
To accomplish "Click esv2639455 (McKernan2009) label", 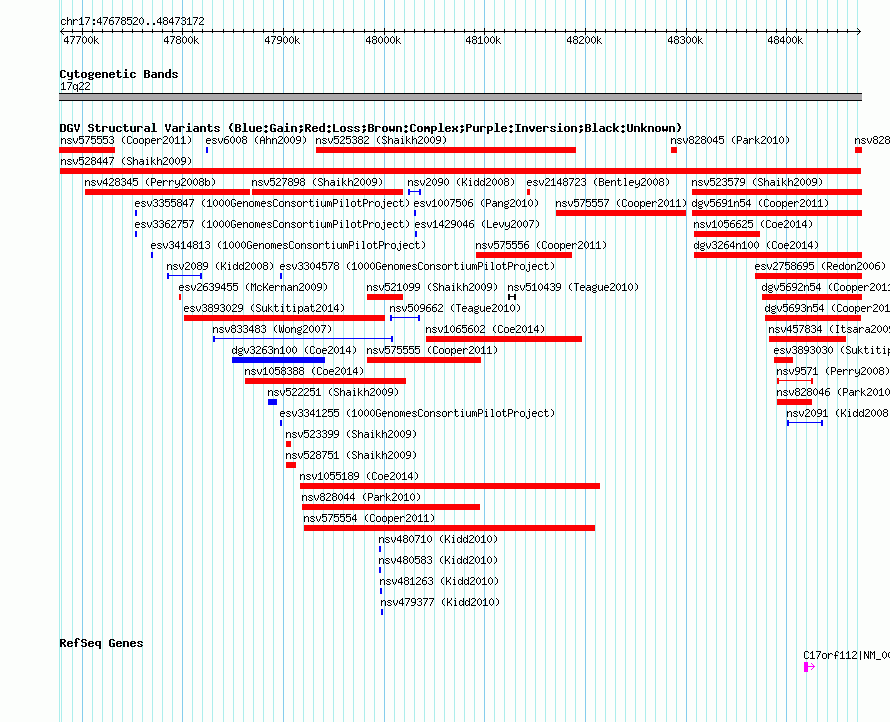I will click(253, 287).
